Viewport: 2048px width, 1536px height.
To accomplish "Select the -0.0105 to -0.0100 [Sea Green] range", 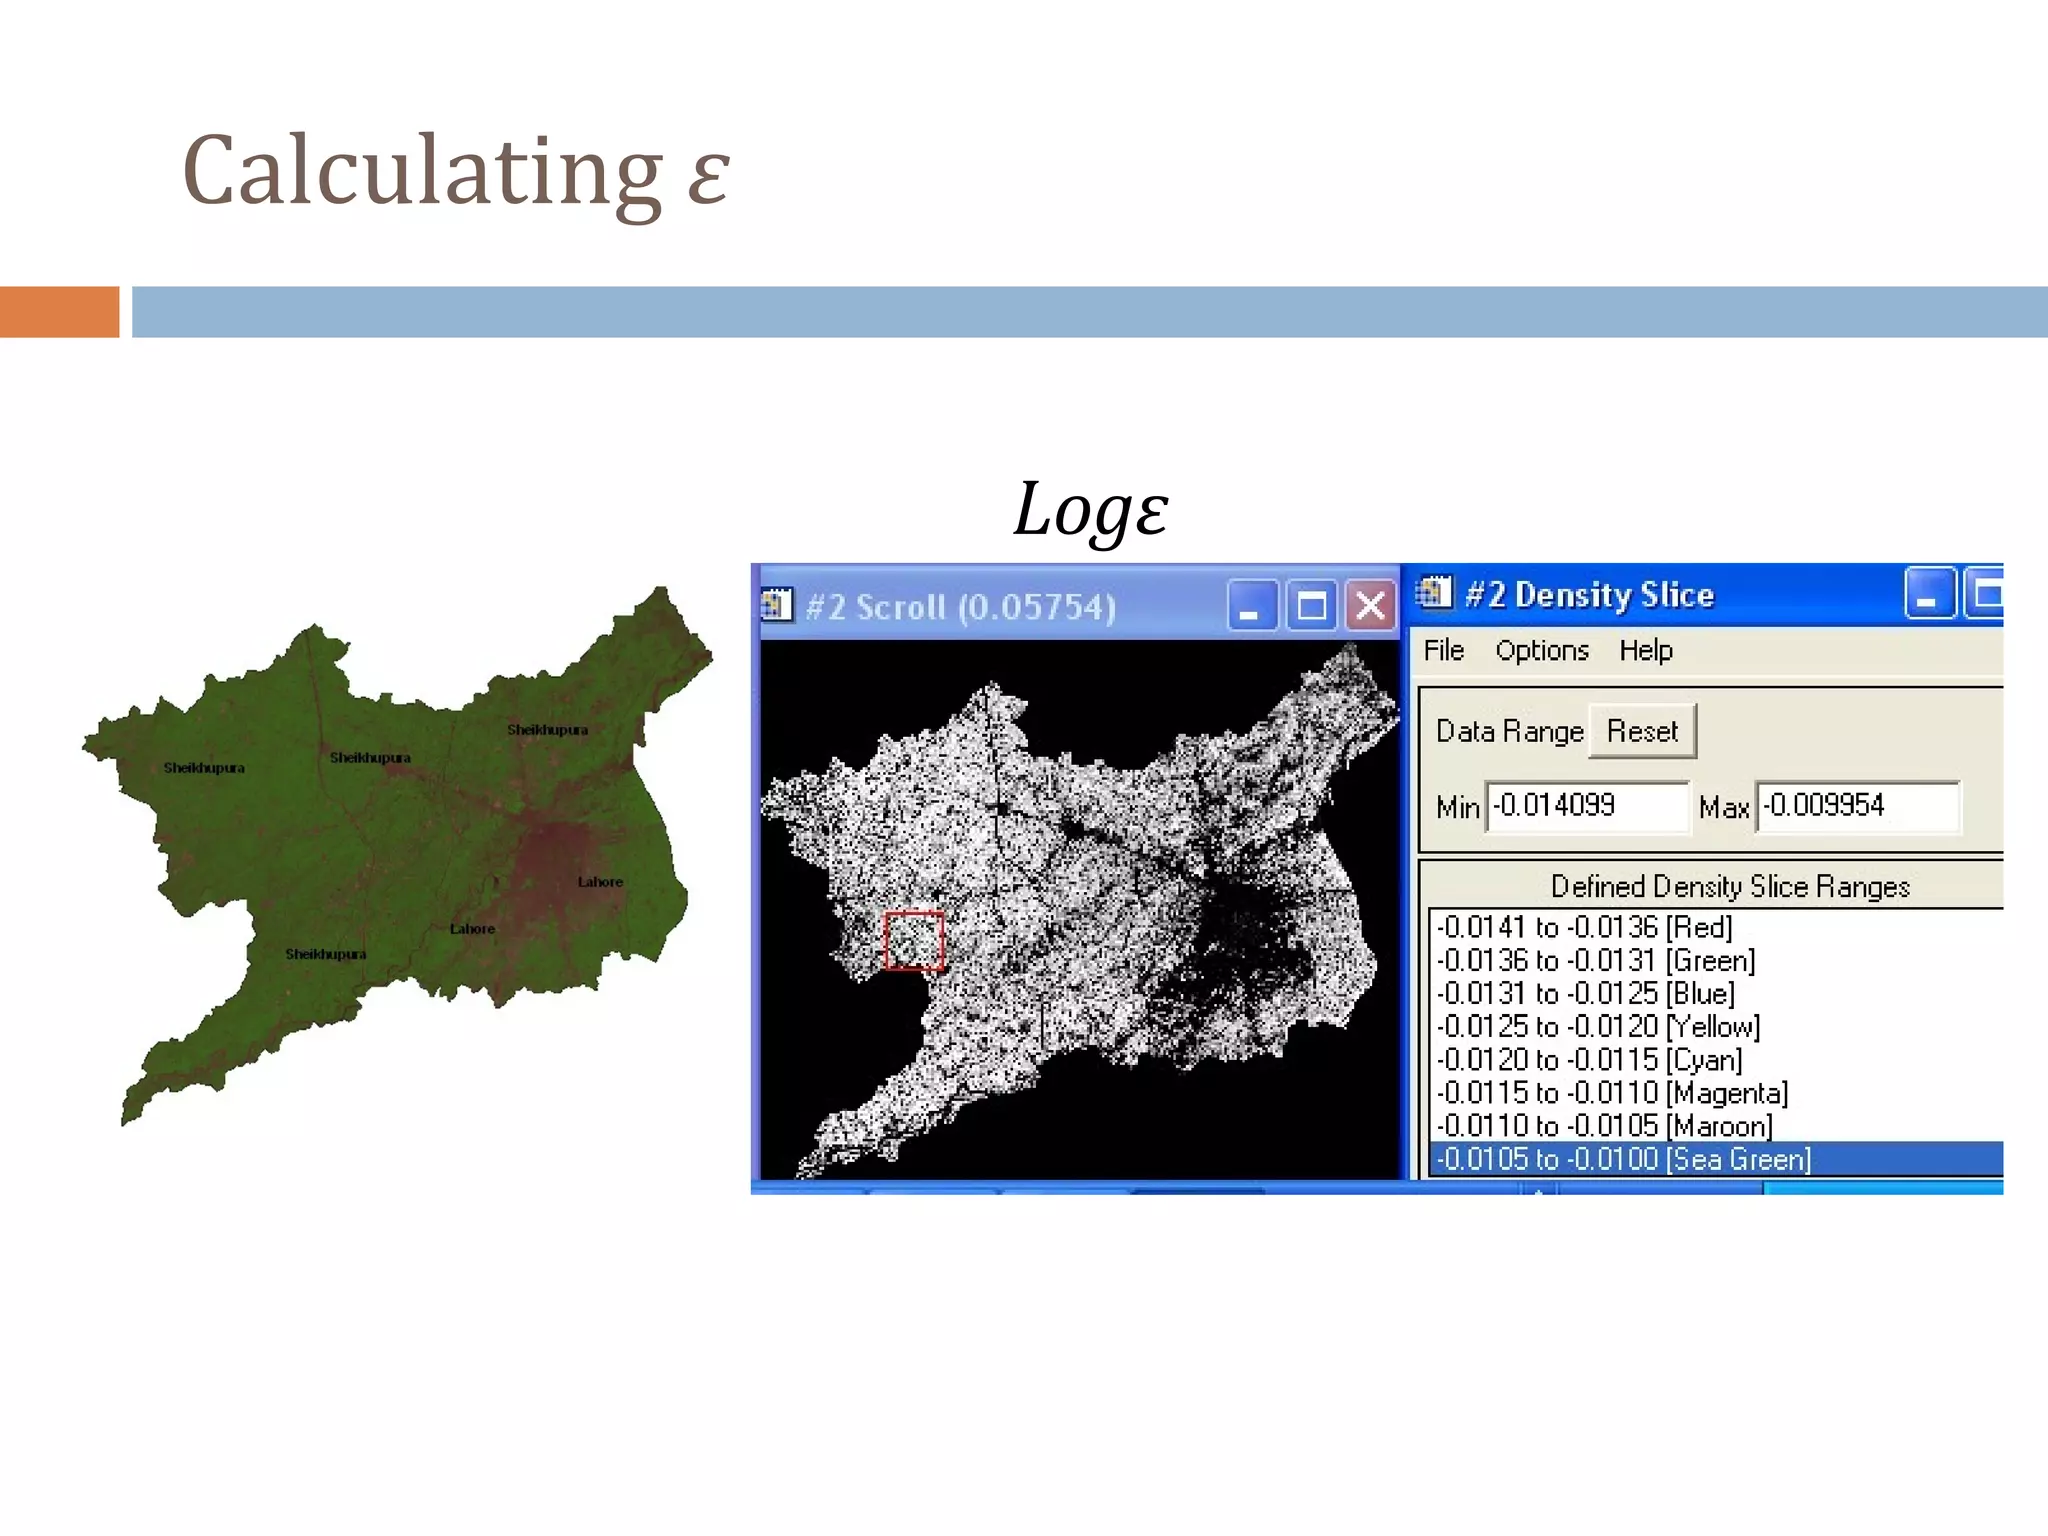I will point(1716,1159).
